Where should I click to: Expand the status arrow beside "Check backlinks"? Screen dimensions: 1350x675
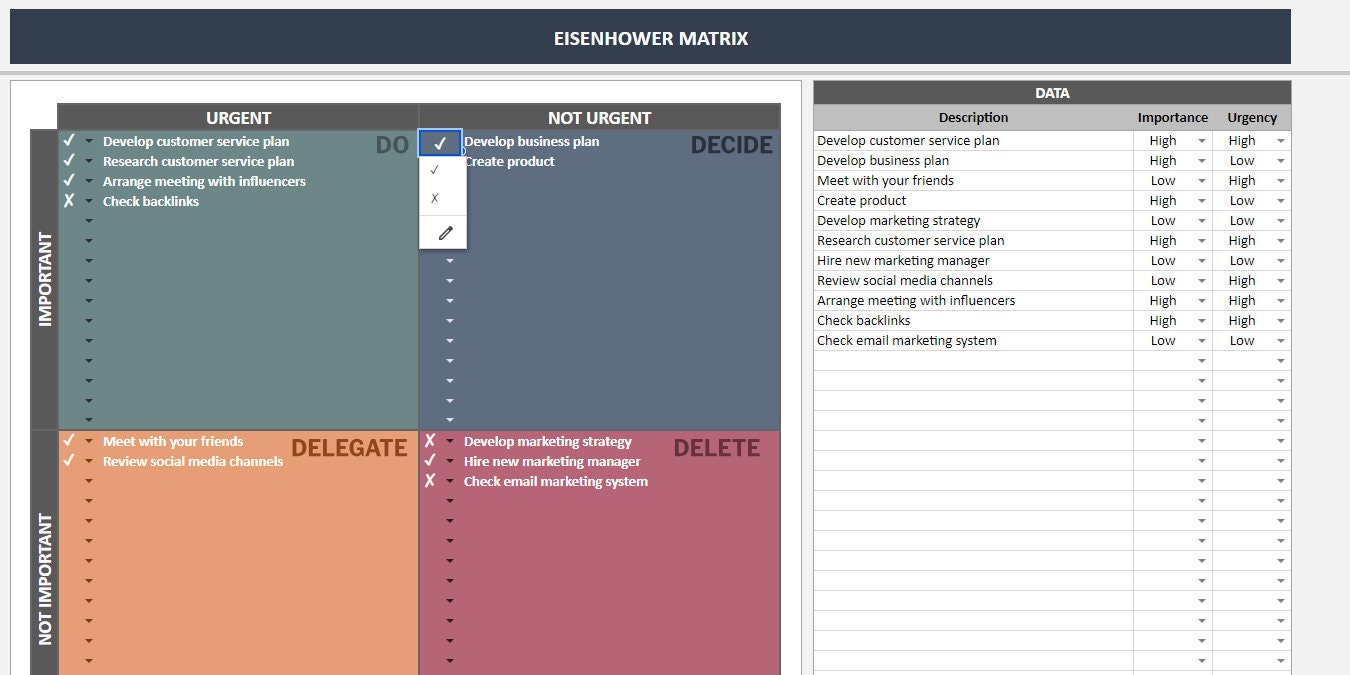pos(88,201)
